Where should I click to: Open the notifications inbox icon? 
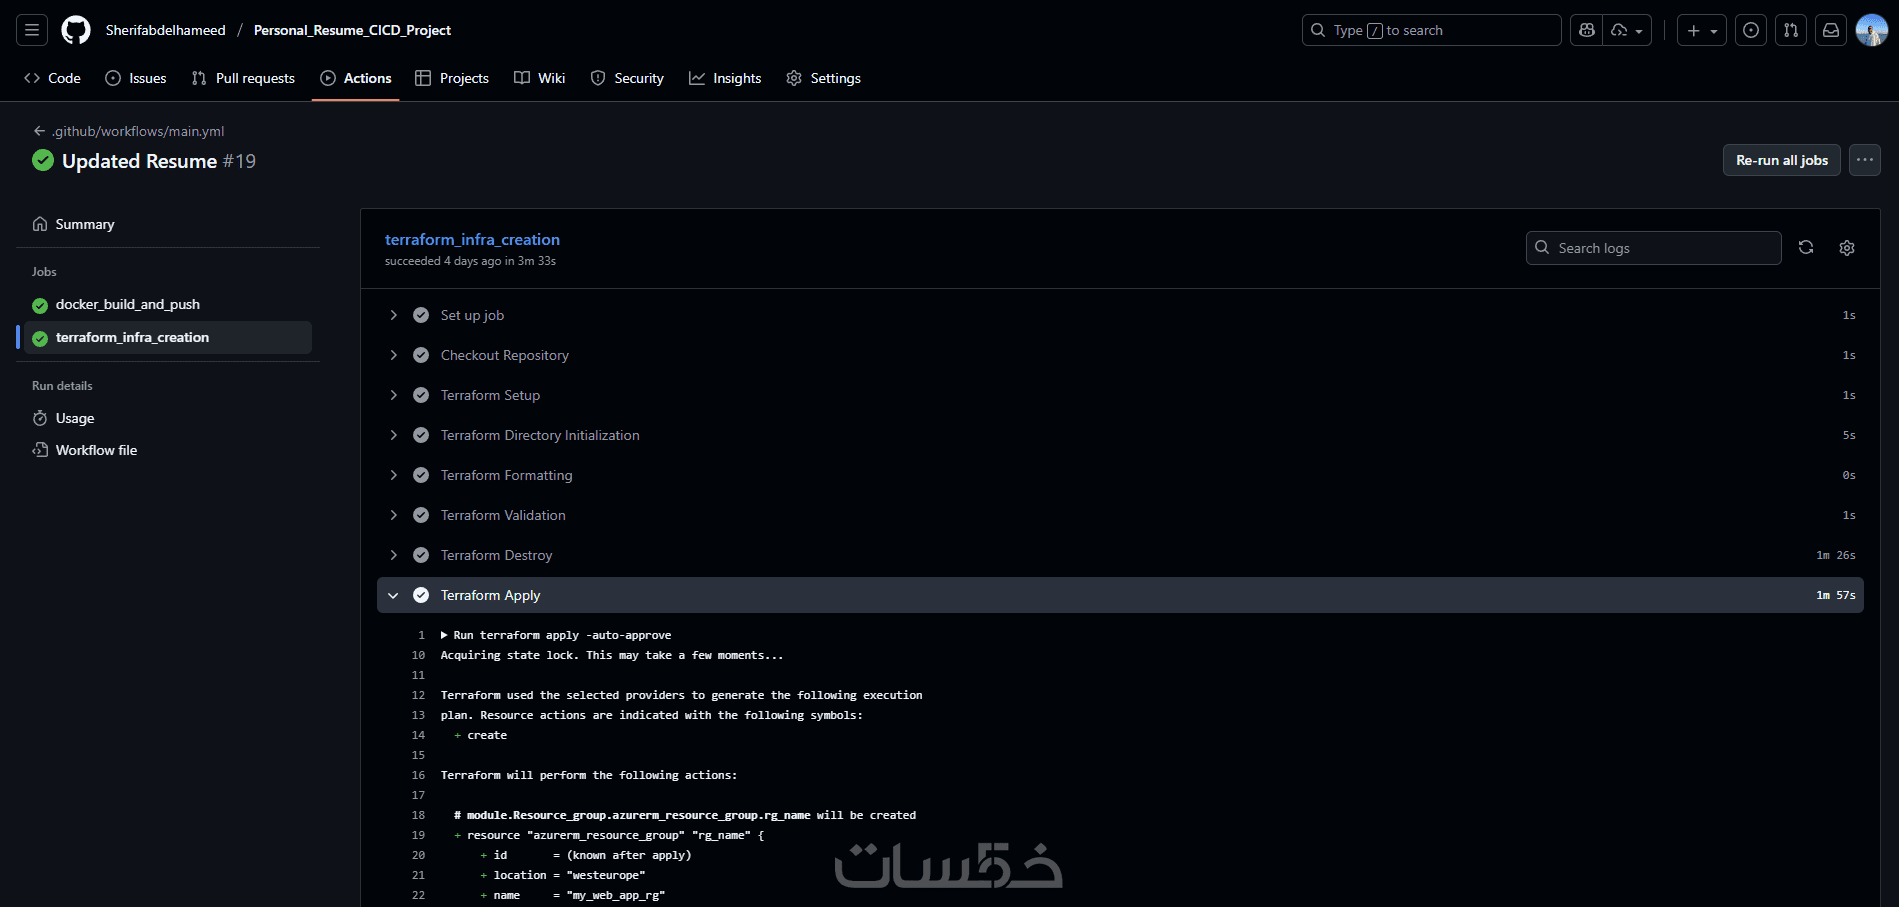click(1831, 30)
